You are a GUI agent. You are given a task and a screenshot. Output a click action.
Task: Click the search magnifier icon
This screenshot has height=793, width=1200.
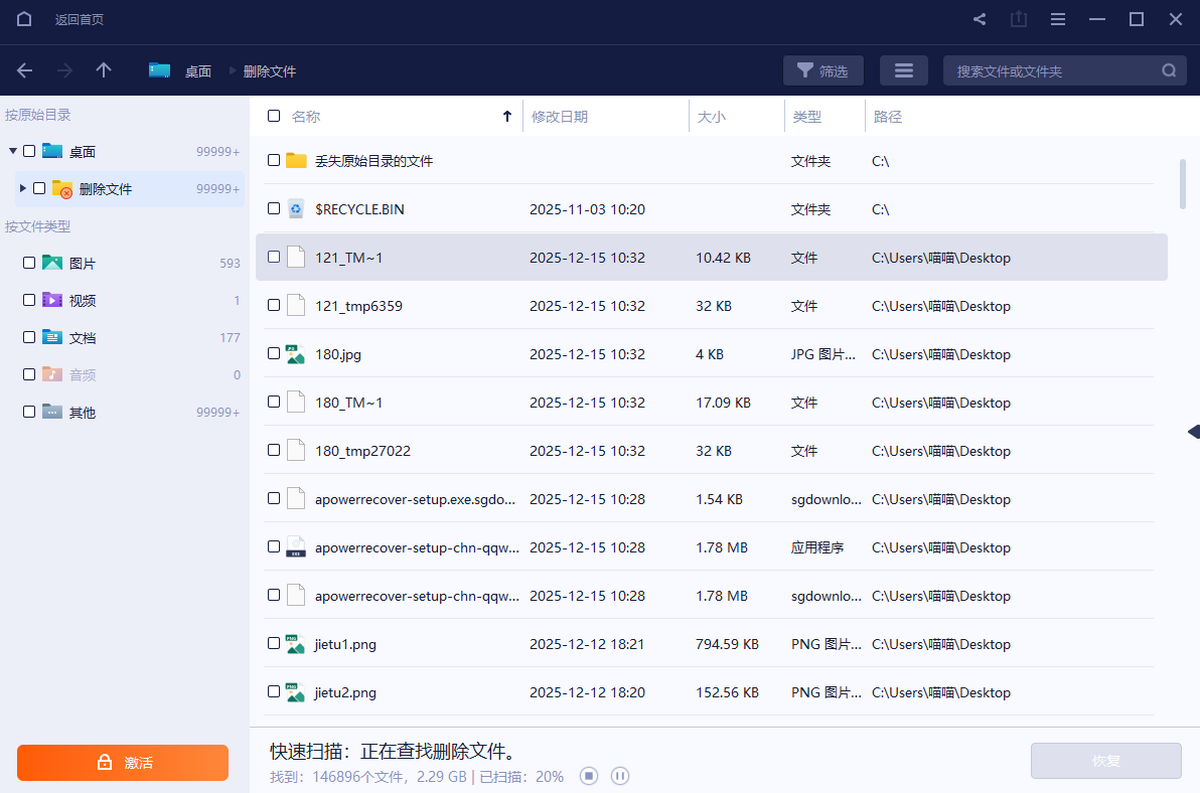(x=1168, y=71)
